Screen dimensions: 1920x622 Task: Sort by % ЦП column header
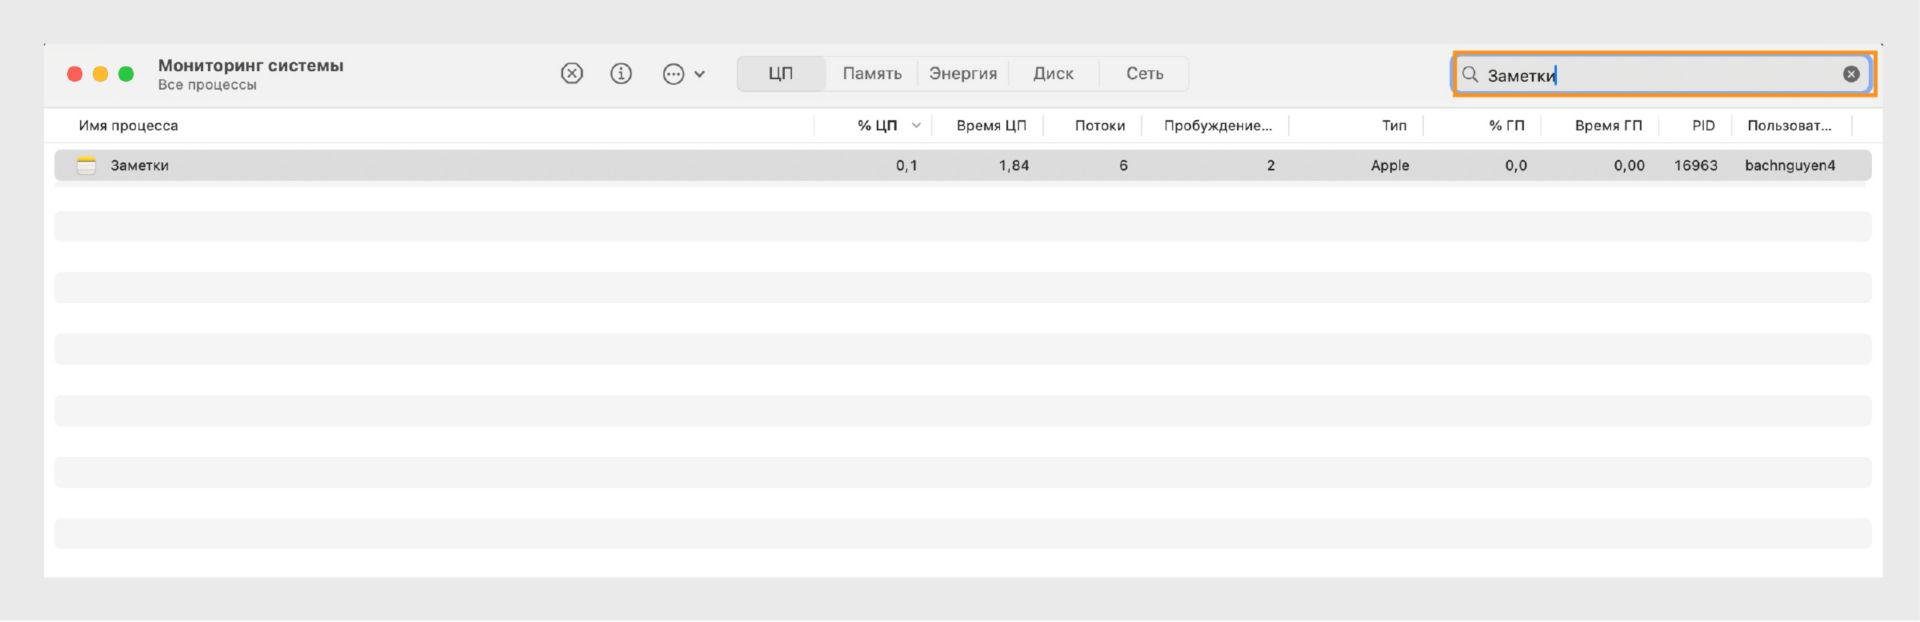tap(877, 126)
